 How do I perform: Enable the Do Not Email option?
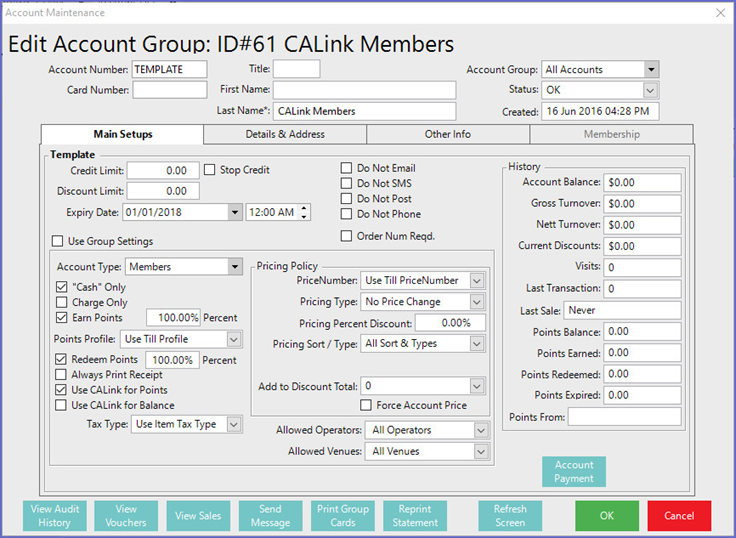coord(346,168)
